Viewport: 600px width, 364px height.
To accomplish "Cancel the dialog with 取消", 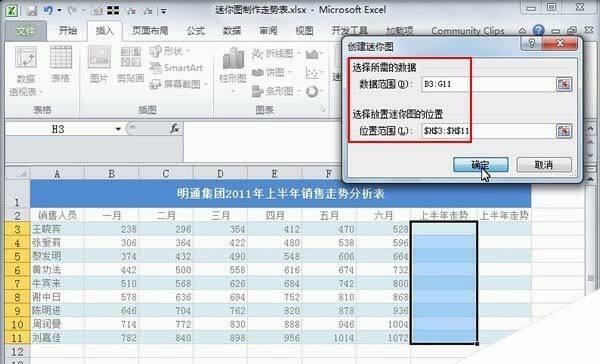I will point(544,165).
